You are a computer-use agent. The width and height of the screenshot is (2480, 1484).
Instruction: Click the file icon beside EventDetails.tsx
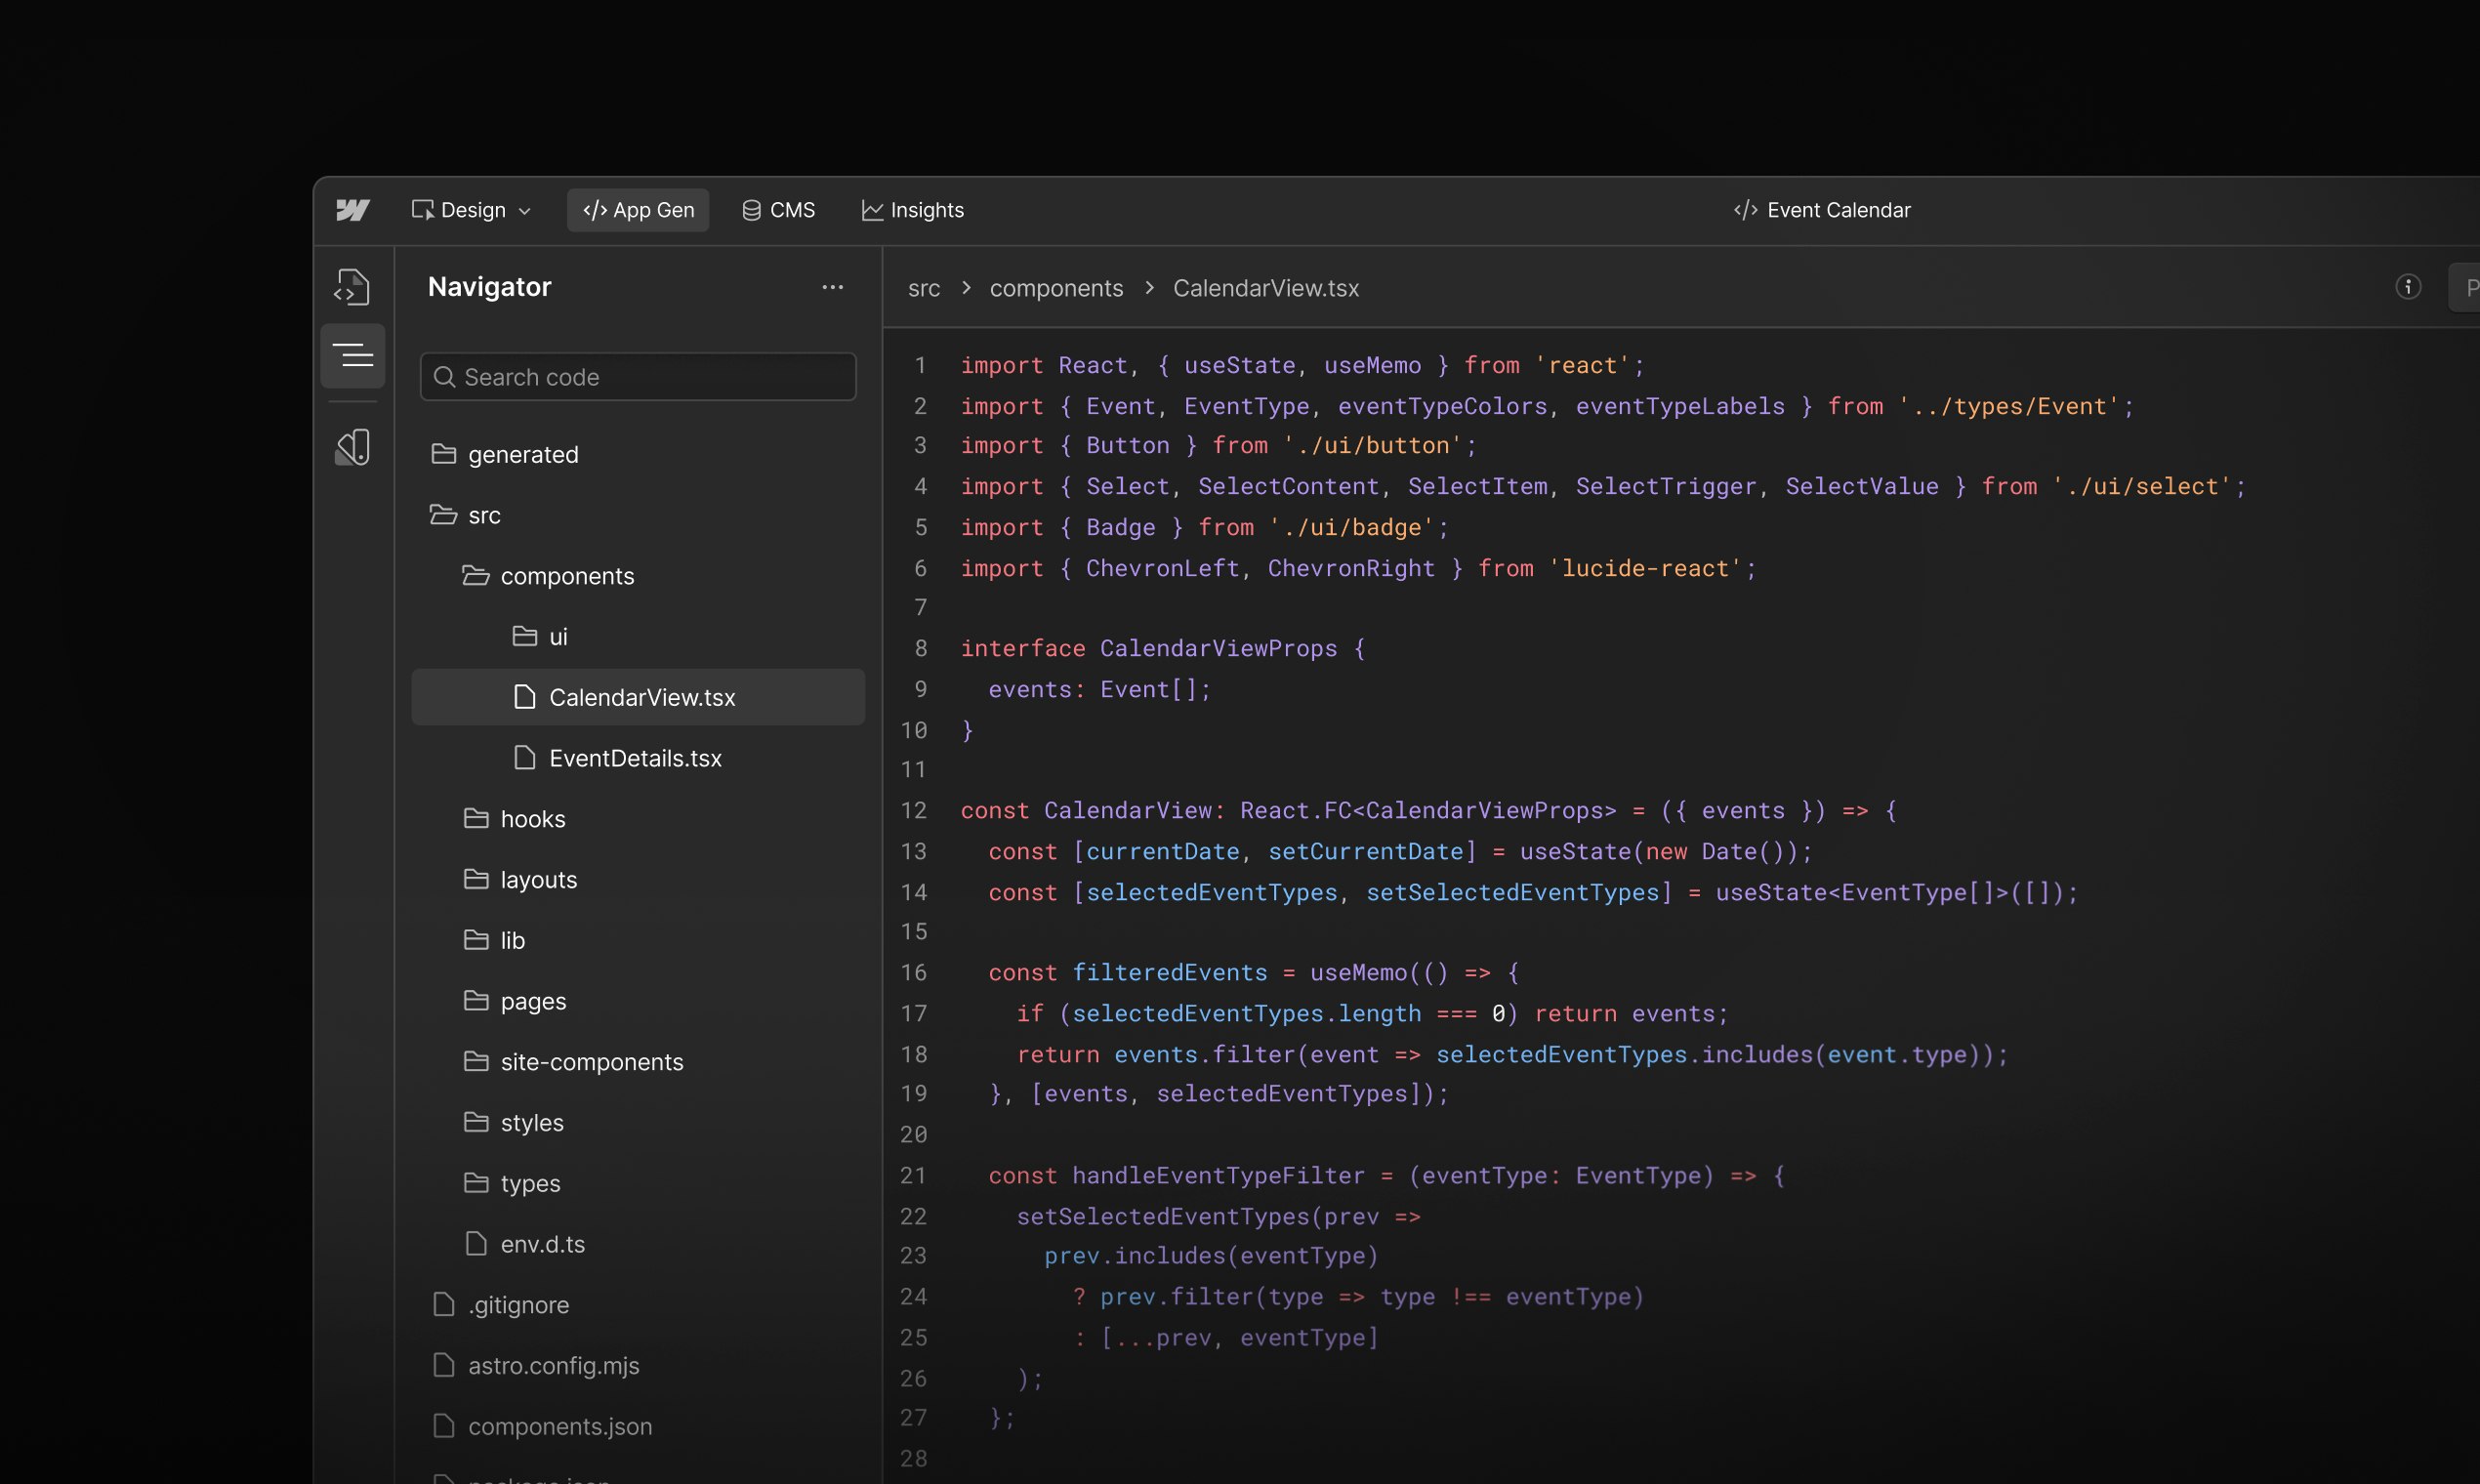pyautogui.click(x=527, y=758)
